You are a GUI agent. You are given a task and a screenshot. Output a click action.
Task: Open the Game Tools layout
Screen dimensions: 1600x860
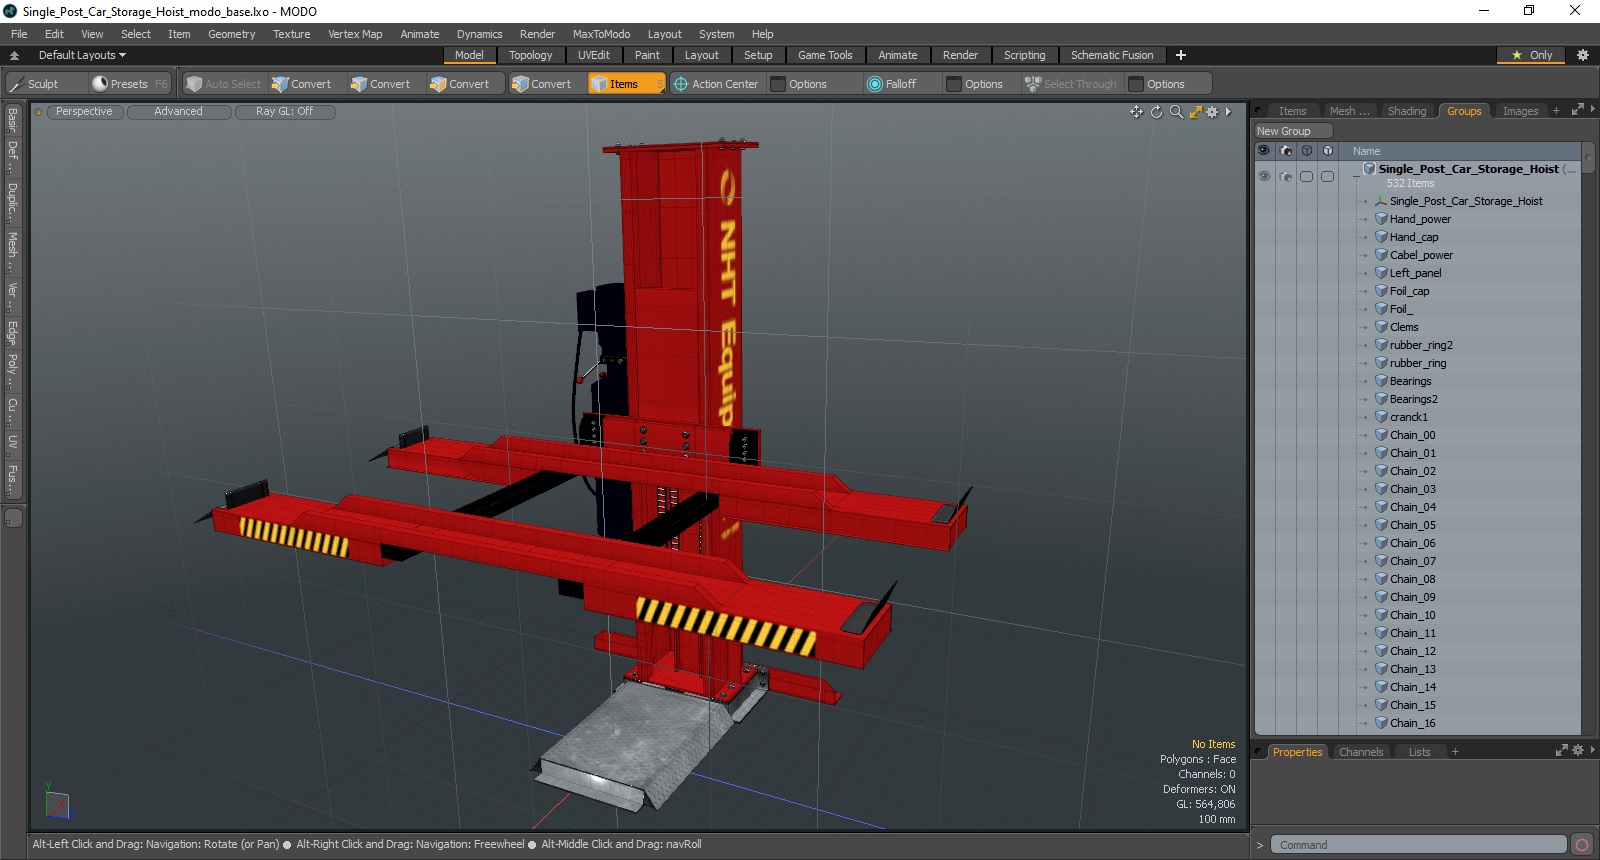click(825, 55)
